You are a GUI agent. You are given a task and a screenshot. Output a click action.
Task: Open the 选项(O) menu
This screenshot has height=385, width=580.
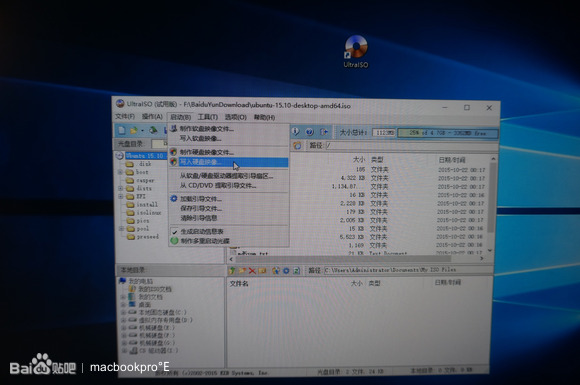coord(236,117)
